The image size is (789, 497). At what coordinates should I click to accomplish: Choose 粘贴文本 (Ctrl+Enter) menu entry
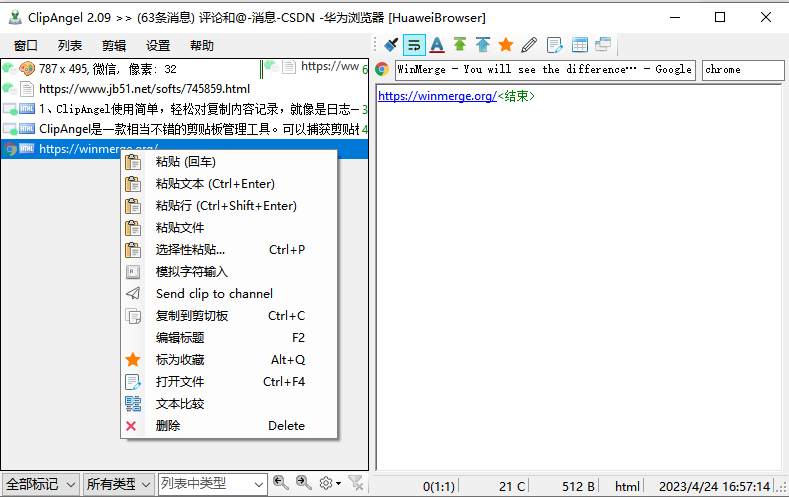(229, 184)
